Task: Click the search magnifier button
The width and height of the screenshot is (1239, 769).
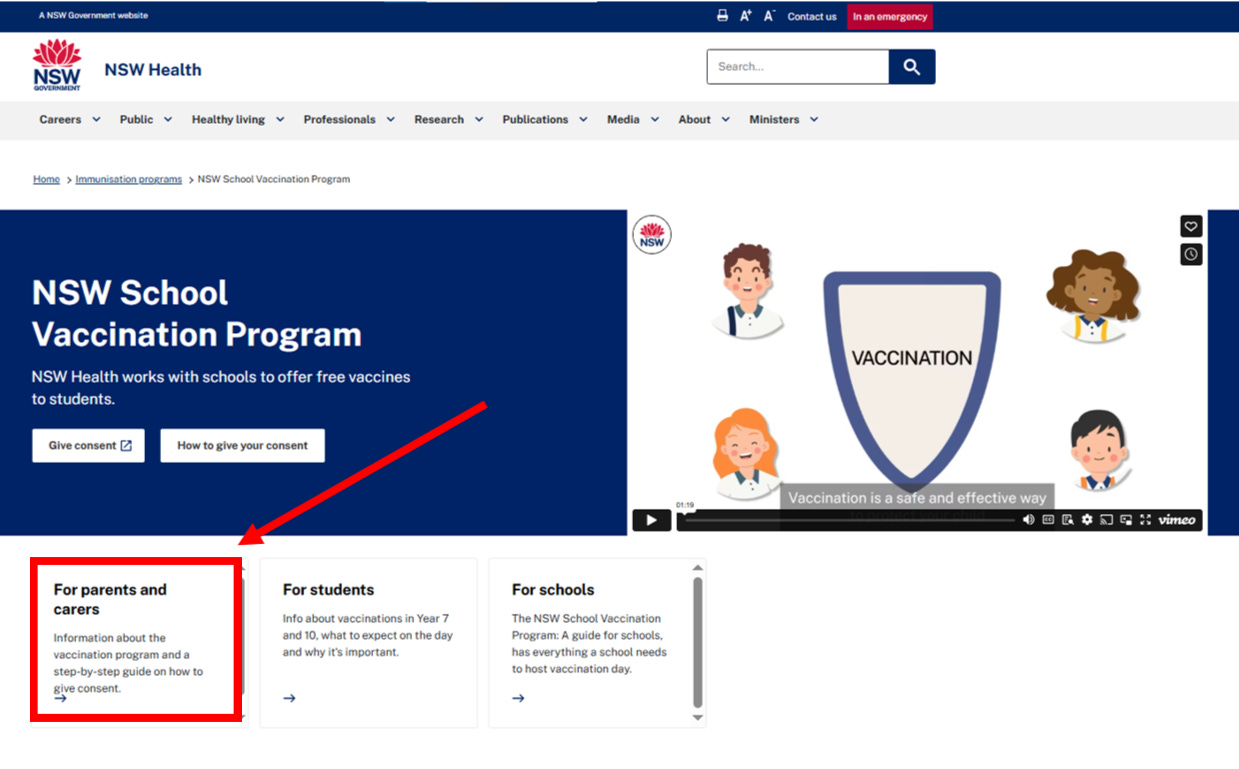Action: pyautogui.click(x=911, y=67)
